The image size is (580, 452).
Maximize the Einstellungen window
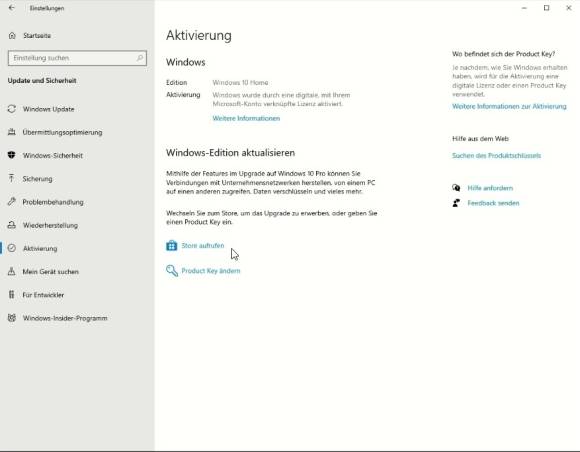pyautogui.click(x=546, y=8)
